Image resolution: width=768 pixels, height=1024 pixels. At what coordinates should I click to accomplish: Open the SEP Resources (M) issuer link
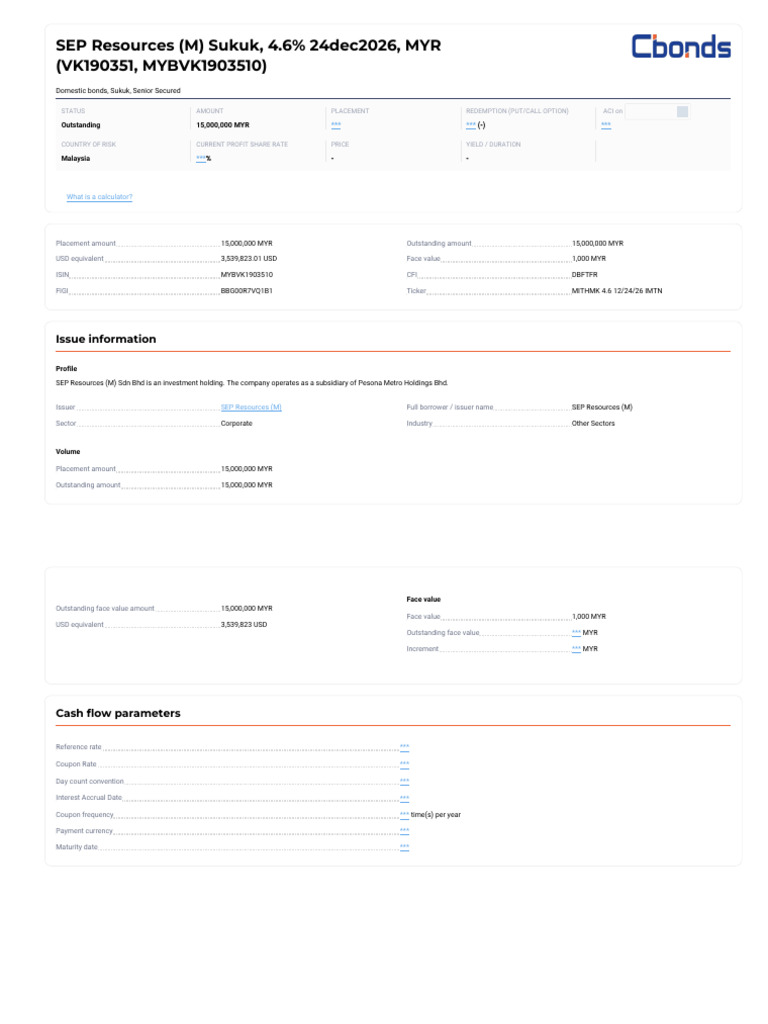tap(251, 407)
